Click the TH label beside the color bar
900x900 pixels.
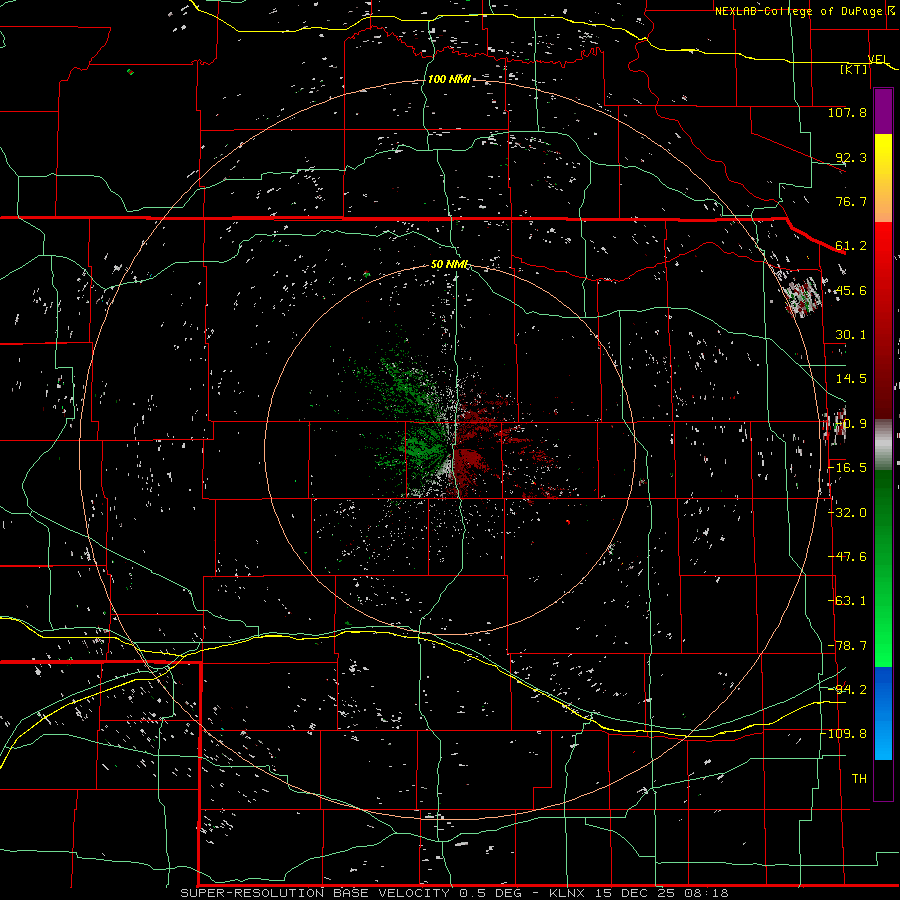pos(859,779)
